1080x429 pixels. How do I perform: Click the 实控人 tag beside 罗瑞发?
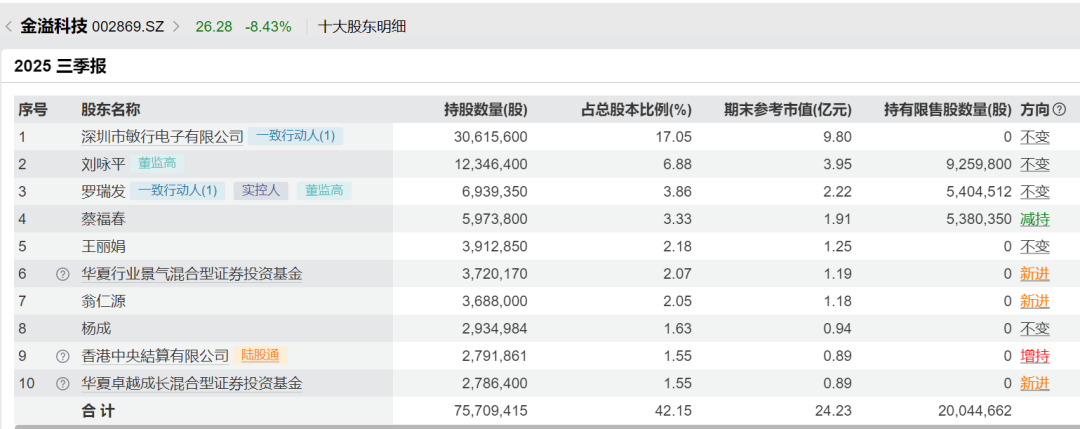(x=260, y=191)
